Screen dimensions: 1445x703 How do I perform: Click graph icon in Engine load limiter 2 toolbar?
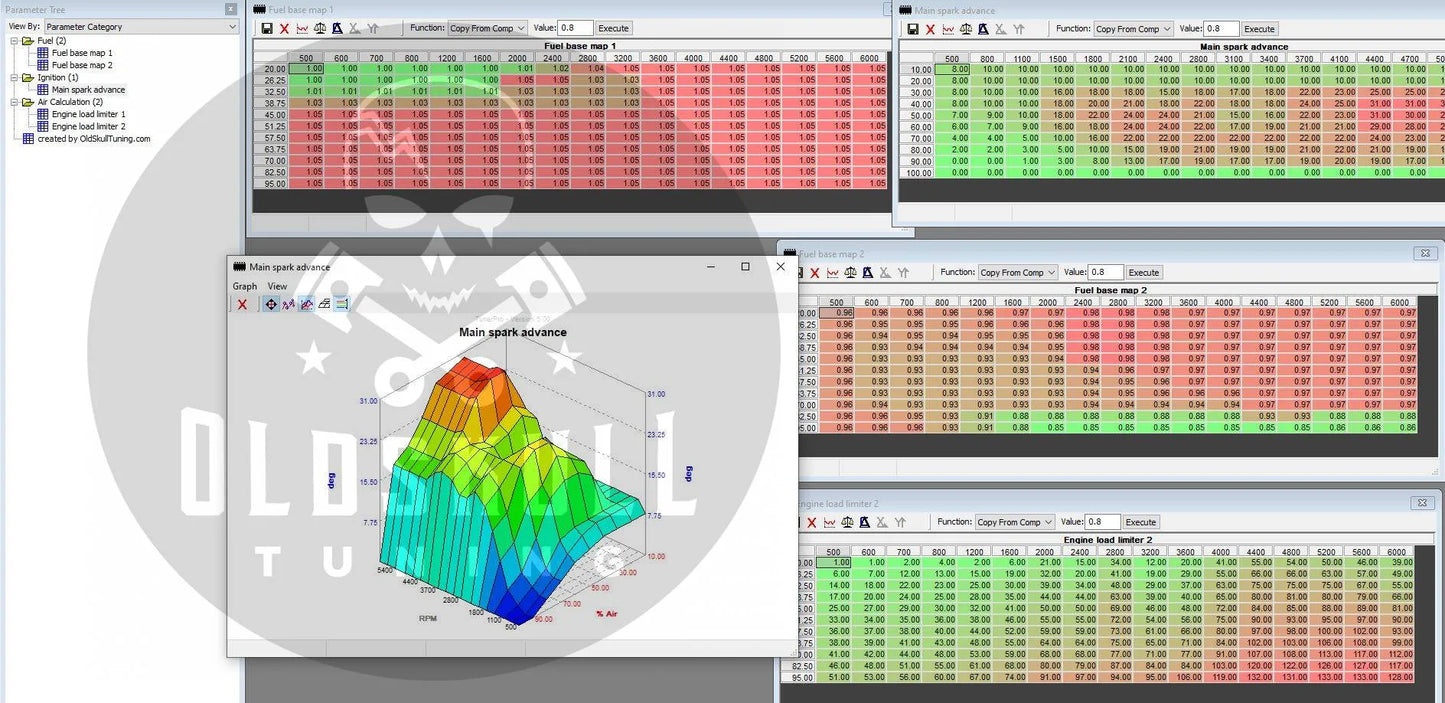pyautogui.click(x=829, y=523)
